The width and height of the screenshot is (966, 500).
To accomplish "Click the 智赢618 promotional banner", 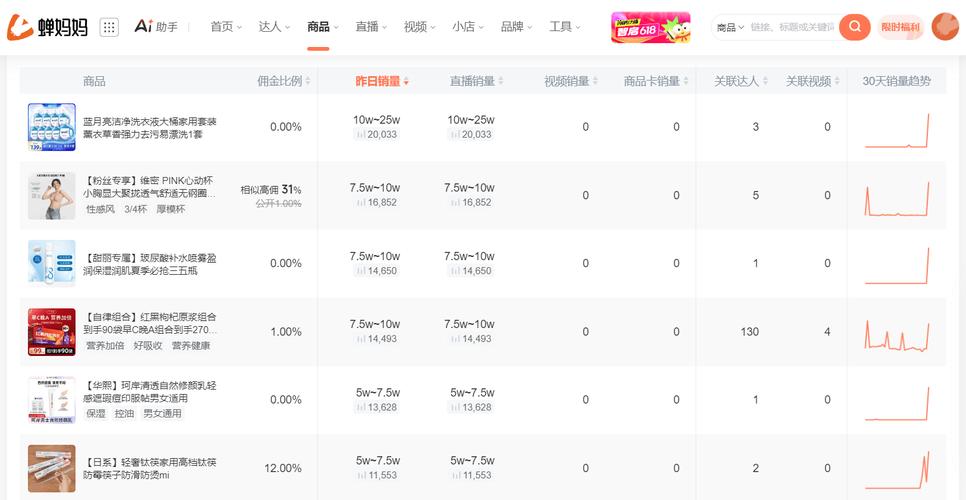I will click(650, 27).
